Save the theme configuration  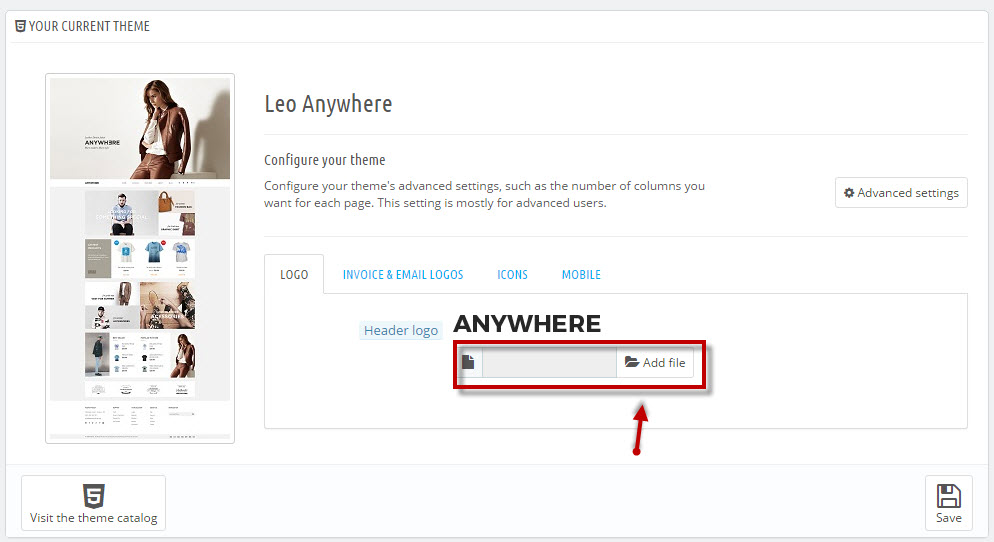coord(948,503)
